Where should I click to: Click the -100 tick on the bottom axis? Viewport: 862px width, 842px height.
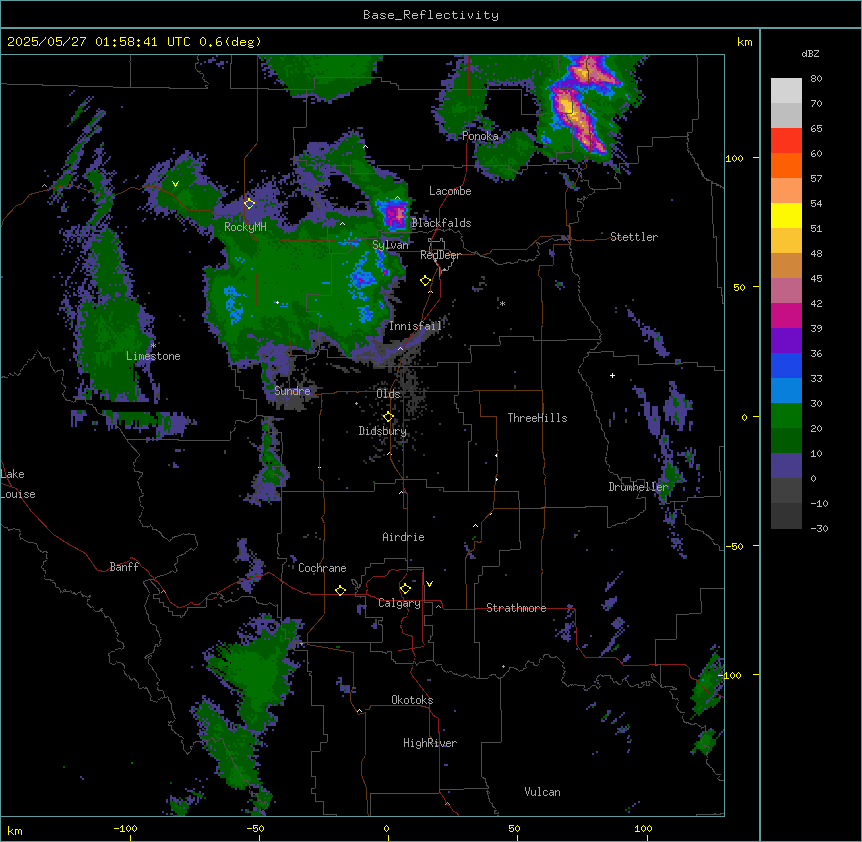(x=125, y=829)
